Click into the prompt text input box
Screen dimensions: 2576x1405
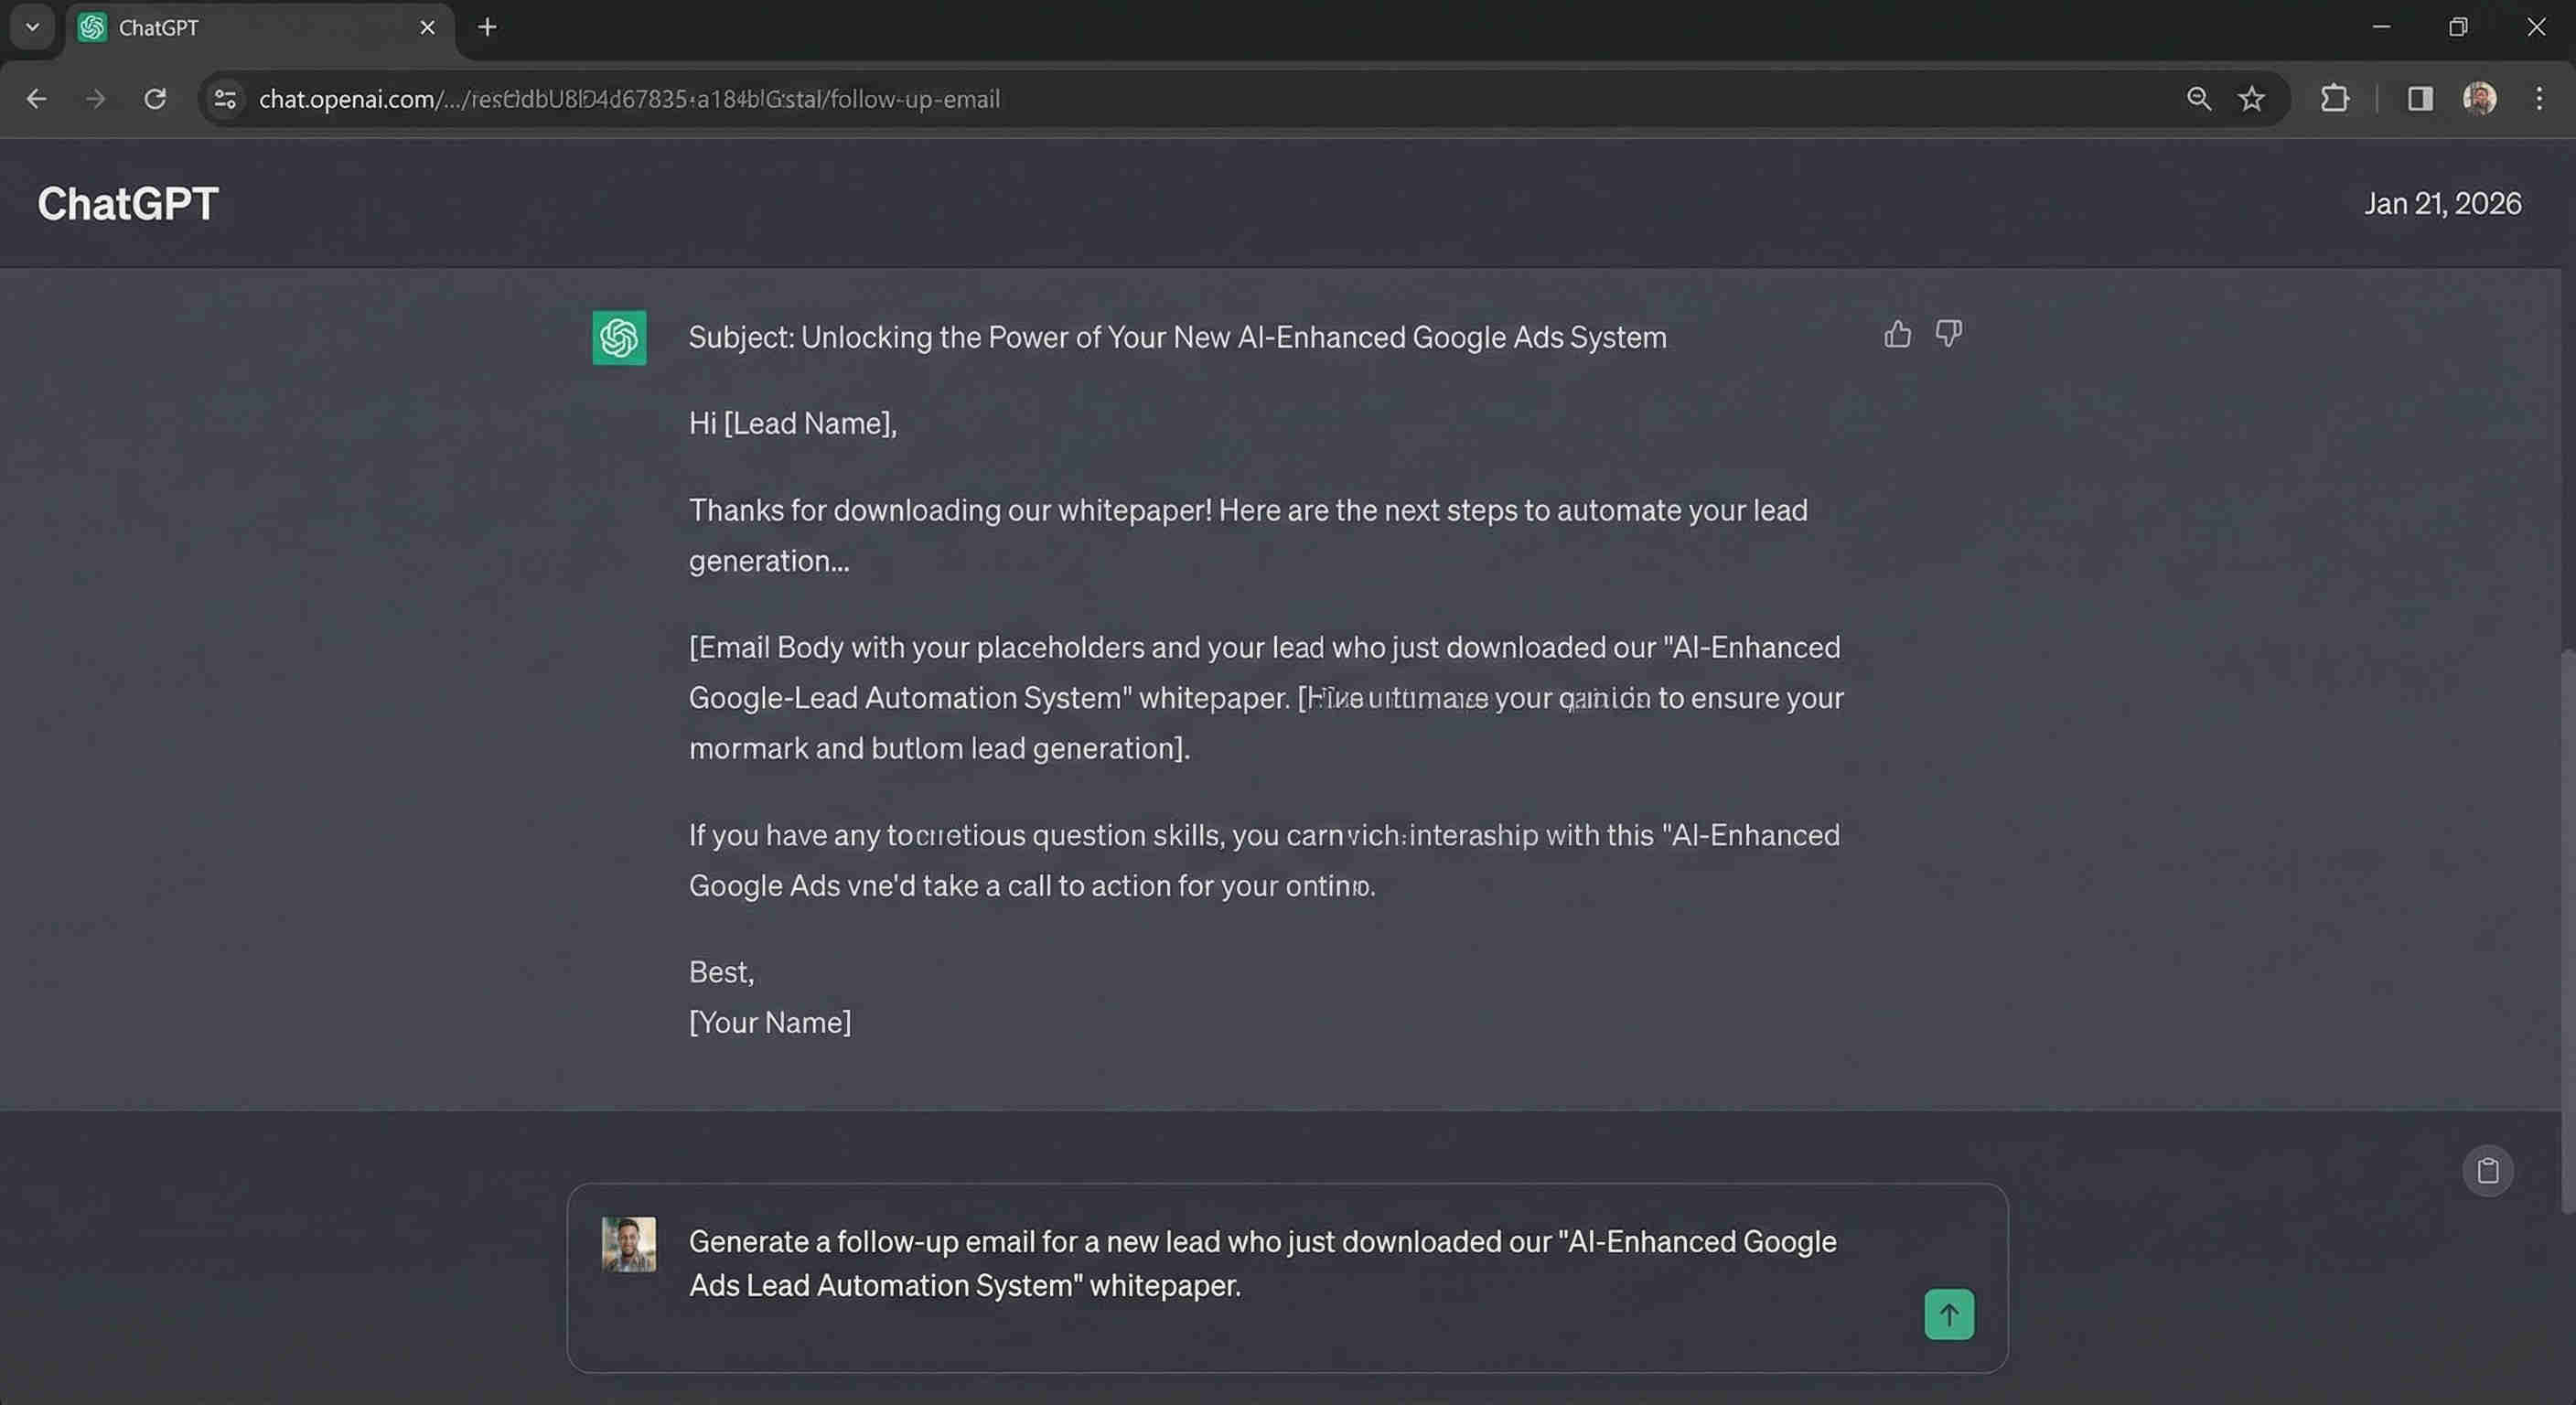(x=1287, y=1278)
